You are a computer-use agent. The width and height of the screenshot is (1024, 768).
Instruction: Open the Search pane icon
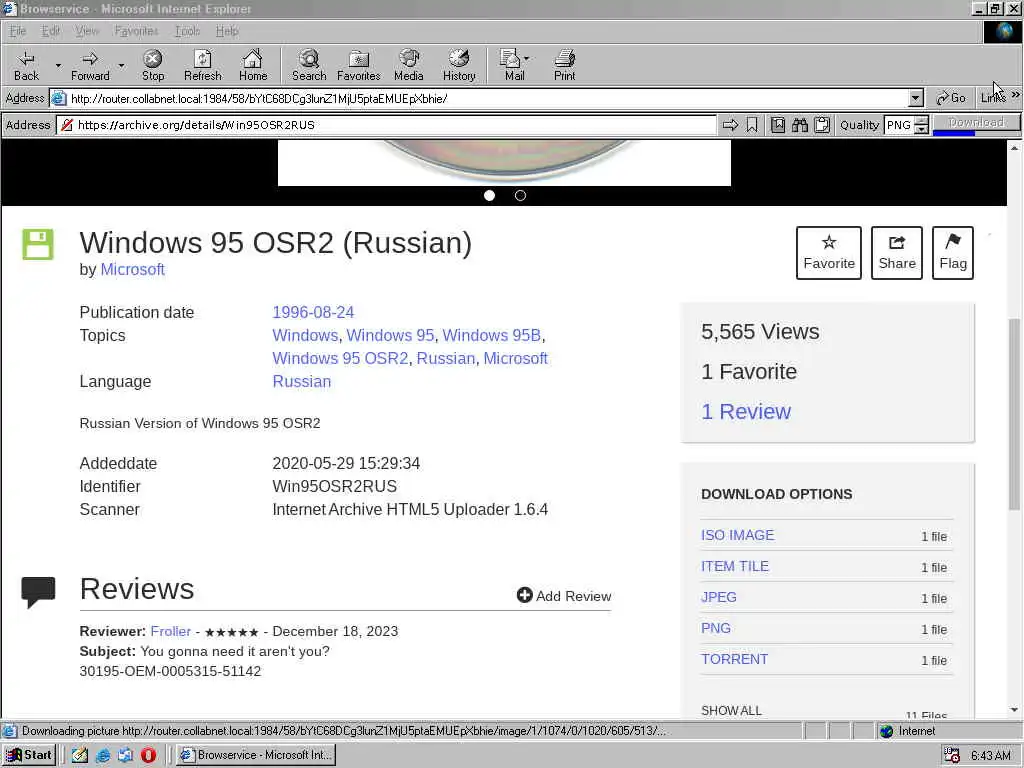[309, 65]
